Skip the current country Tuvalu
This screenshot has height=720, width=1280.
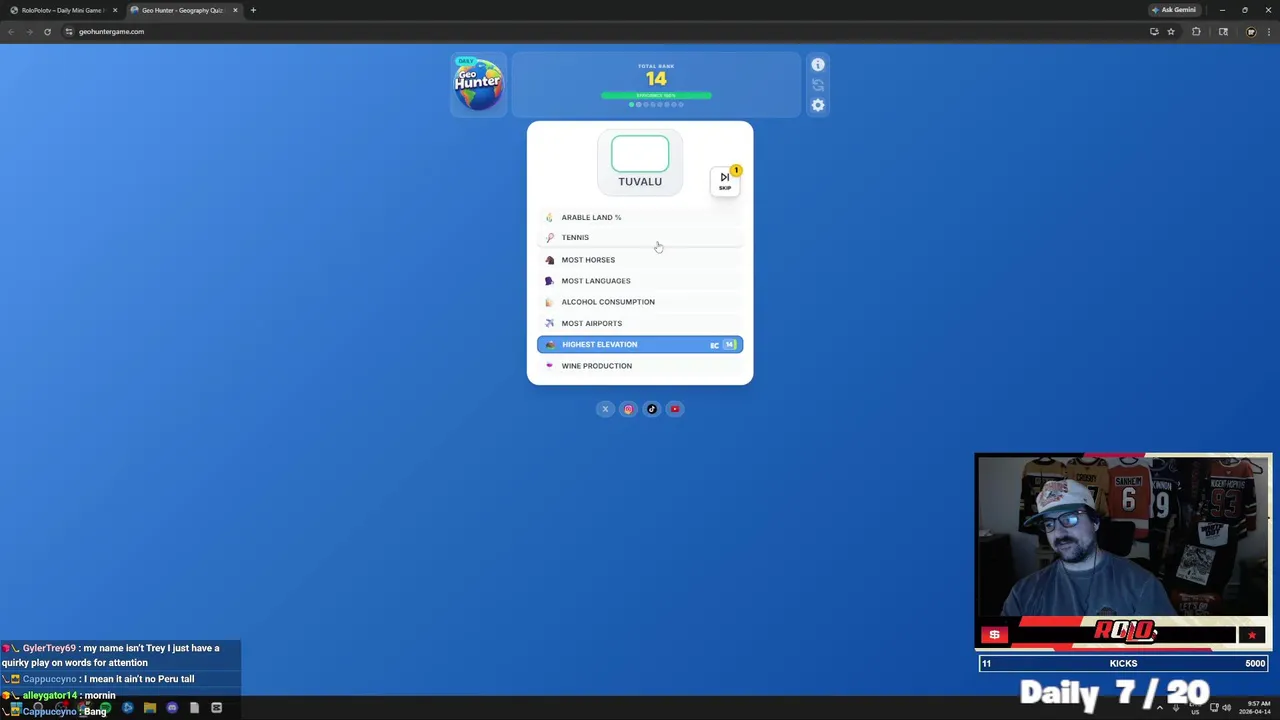725,180
